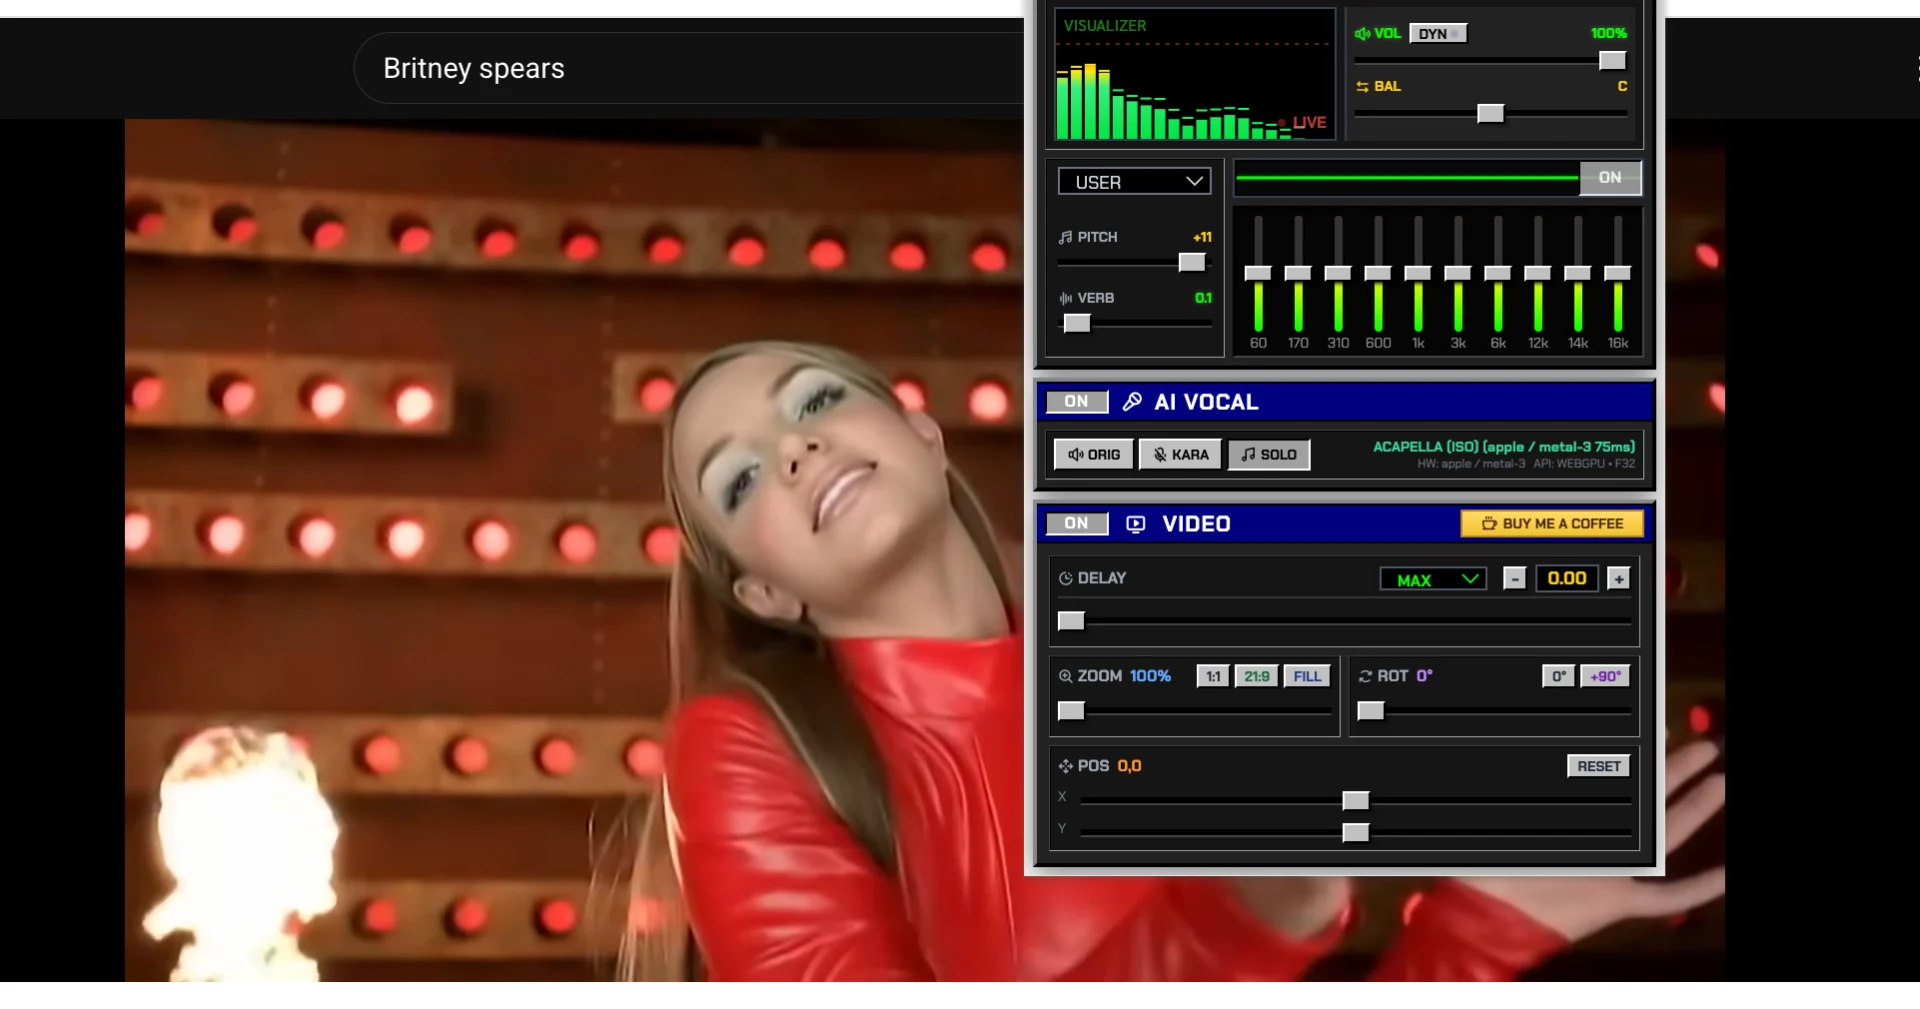Select SOLO vocal mode

coord(1269,455)
